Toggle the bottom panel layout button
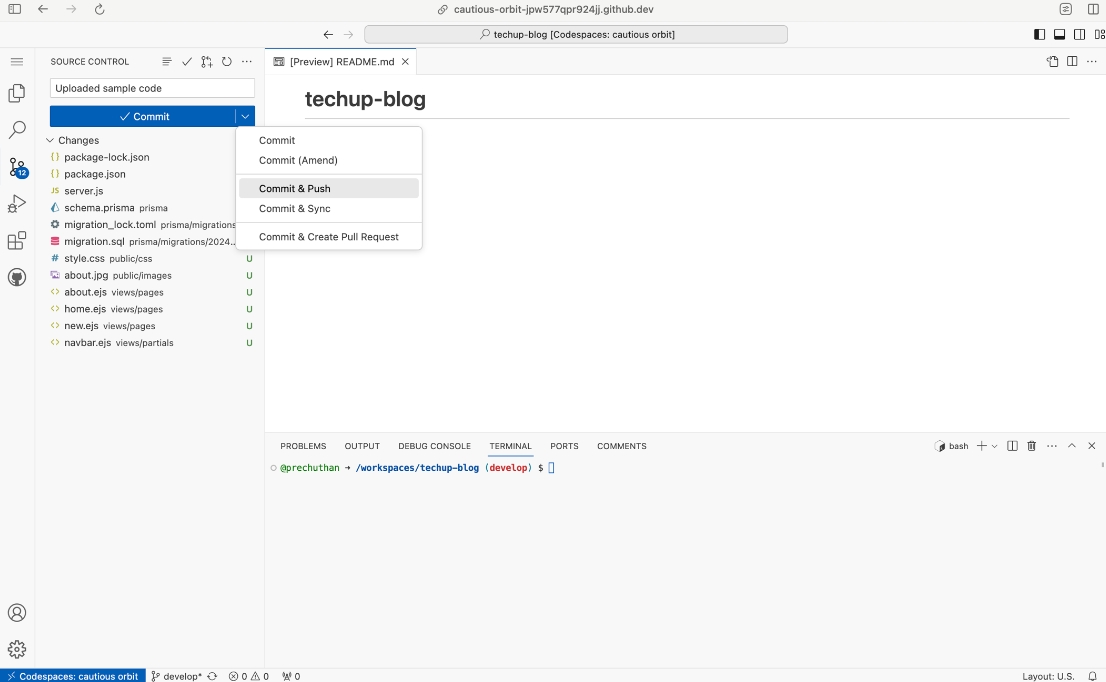 point(1060,35)
